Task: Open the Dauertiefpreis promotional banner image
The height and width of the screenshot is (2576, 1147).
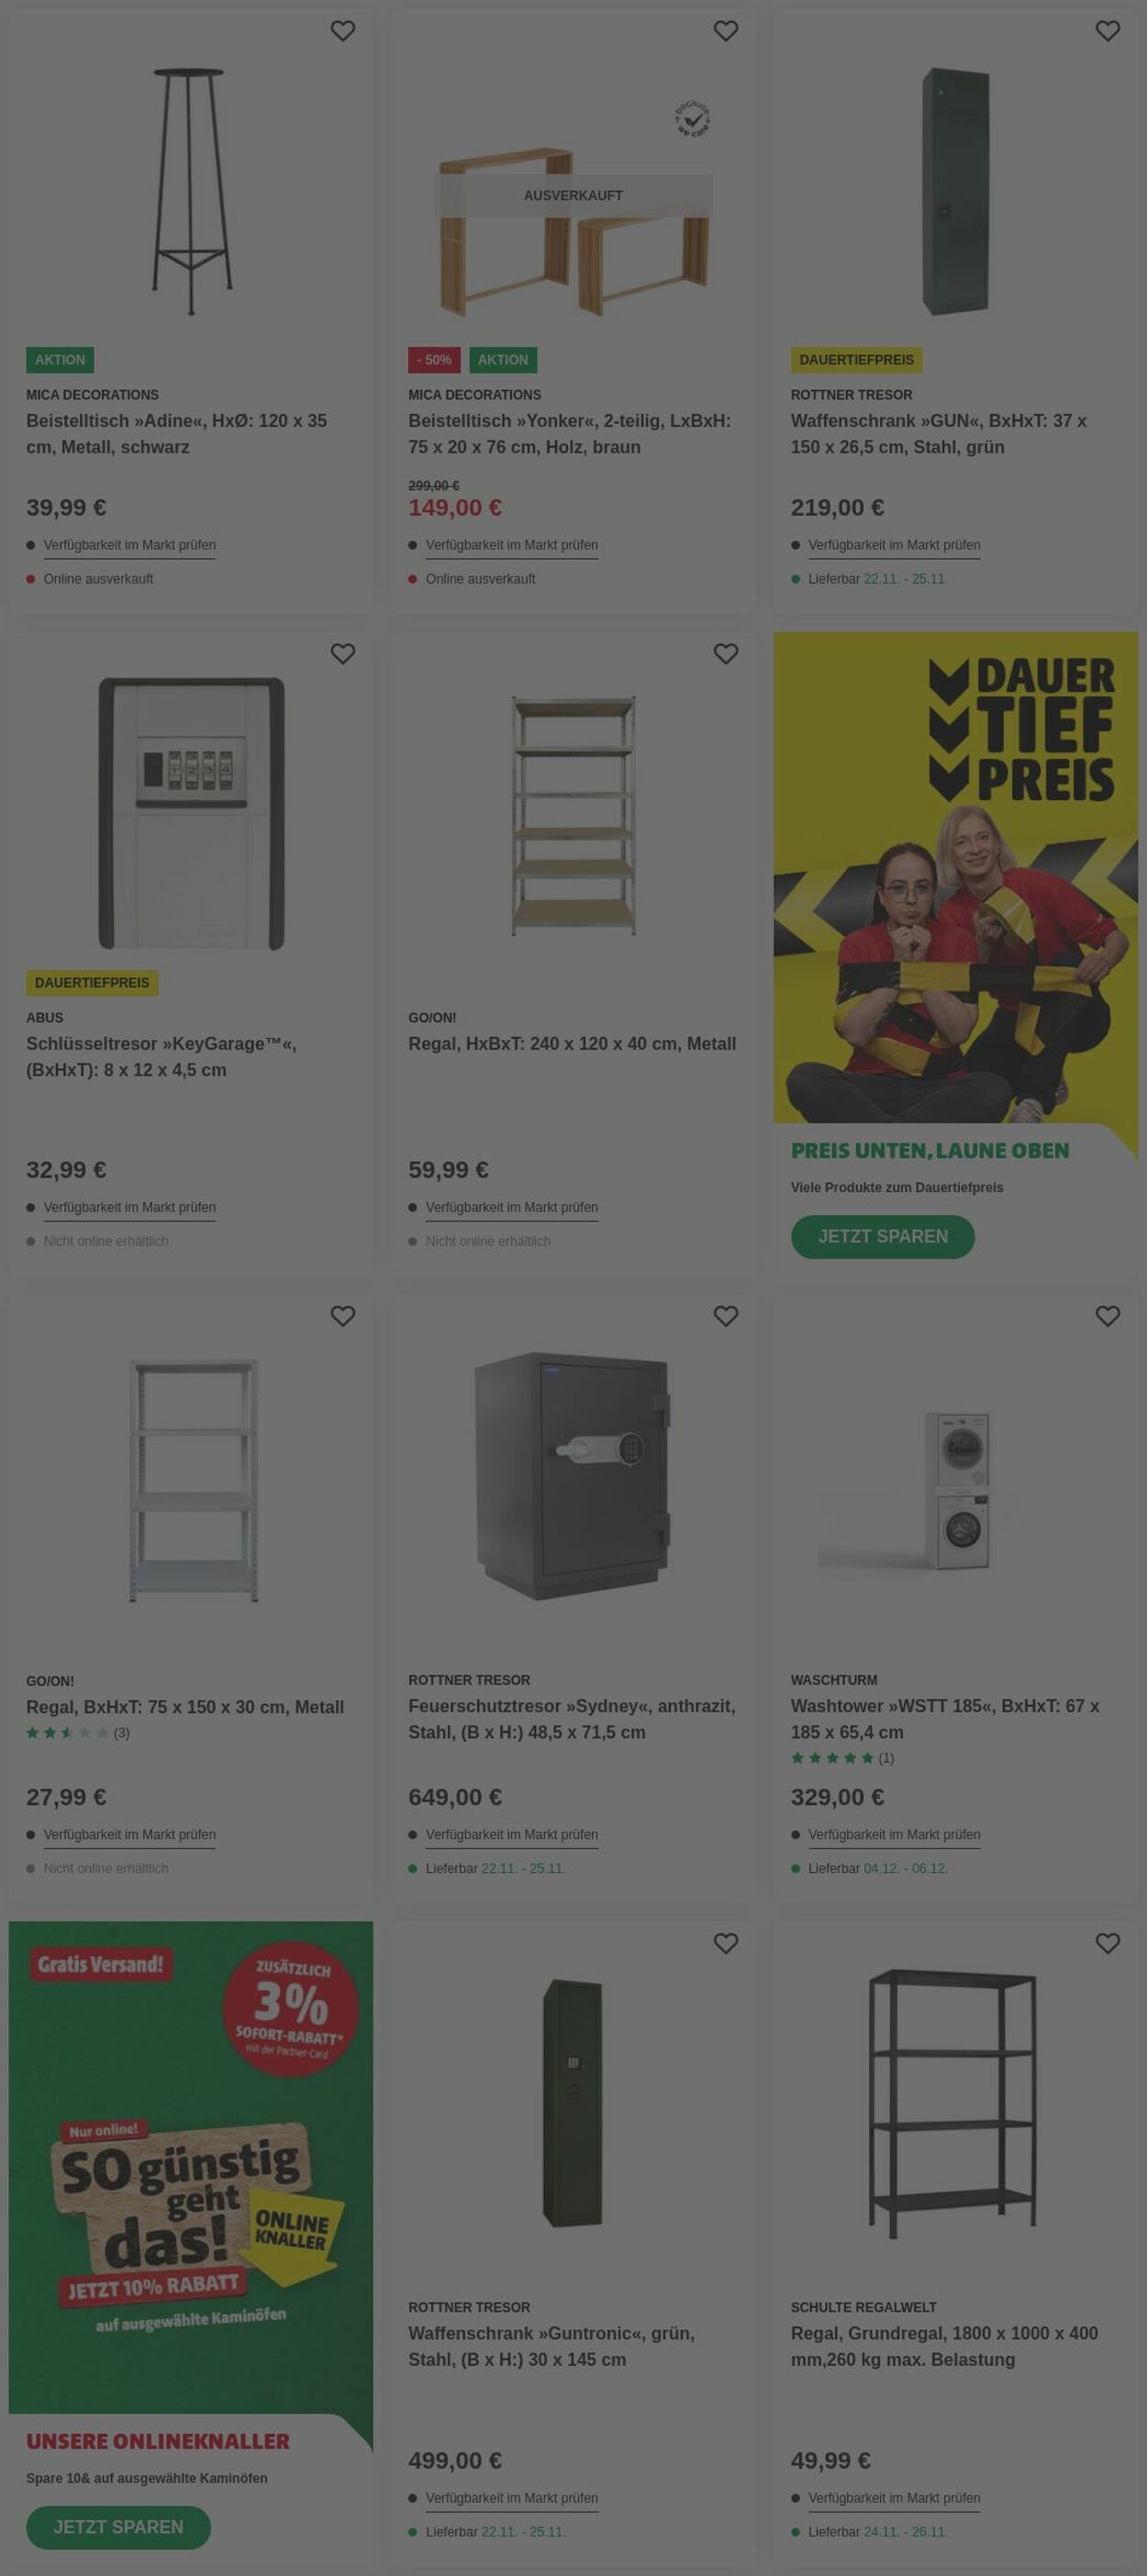Action: (955, 876)
